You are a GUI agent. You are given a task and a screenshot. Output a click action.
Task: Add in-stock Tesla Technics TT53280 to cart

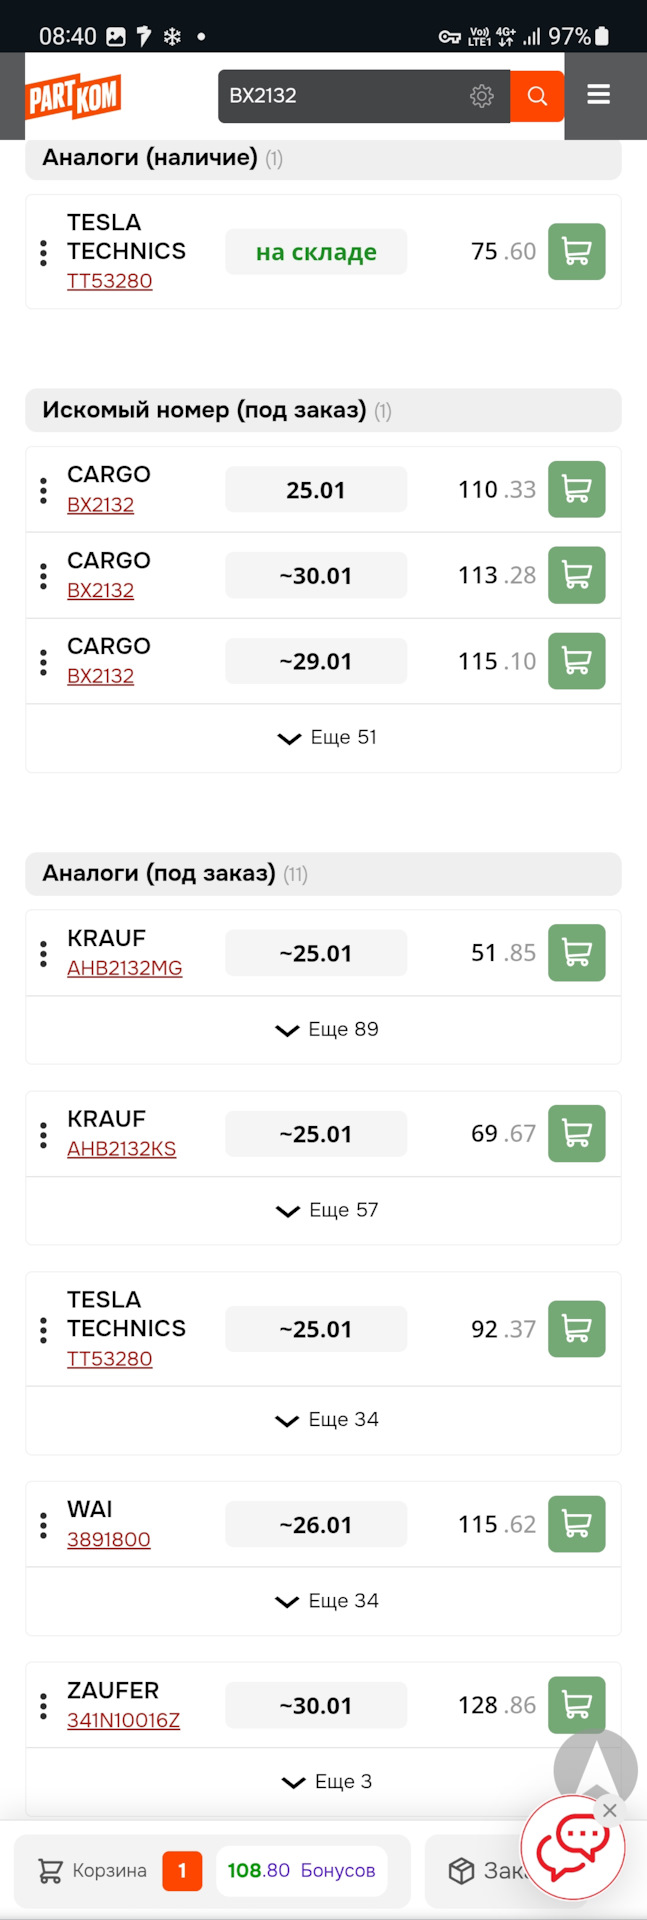pos(576,251)
